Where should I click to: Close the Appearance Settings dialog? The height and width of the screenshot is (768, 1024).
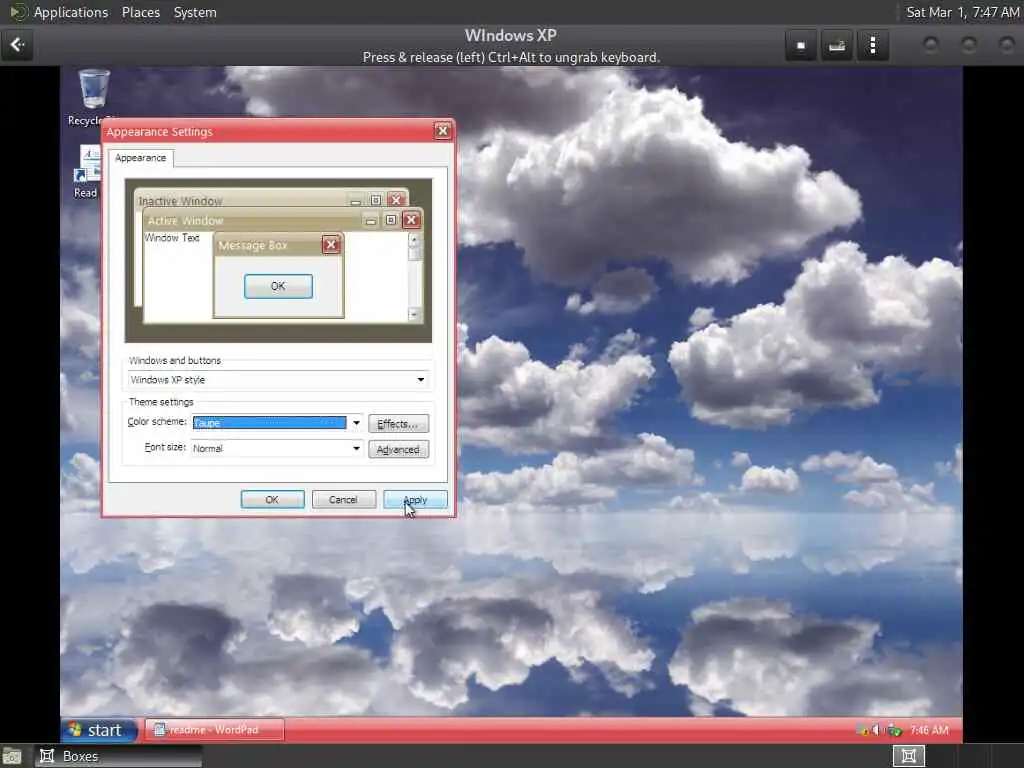pos(443,131)
